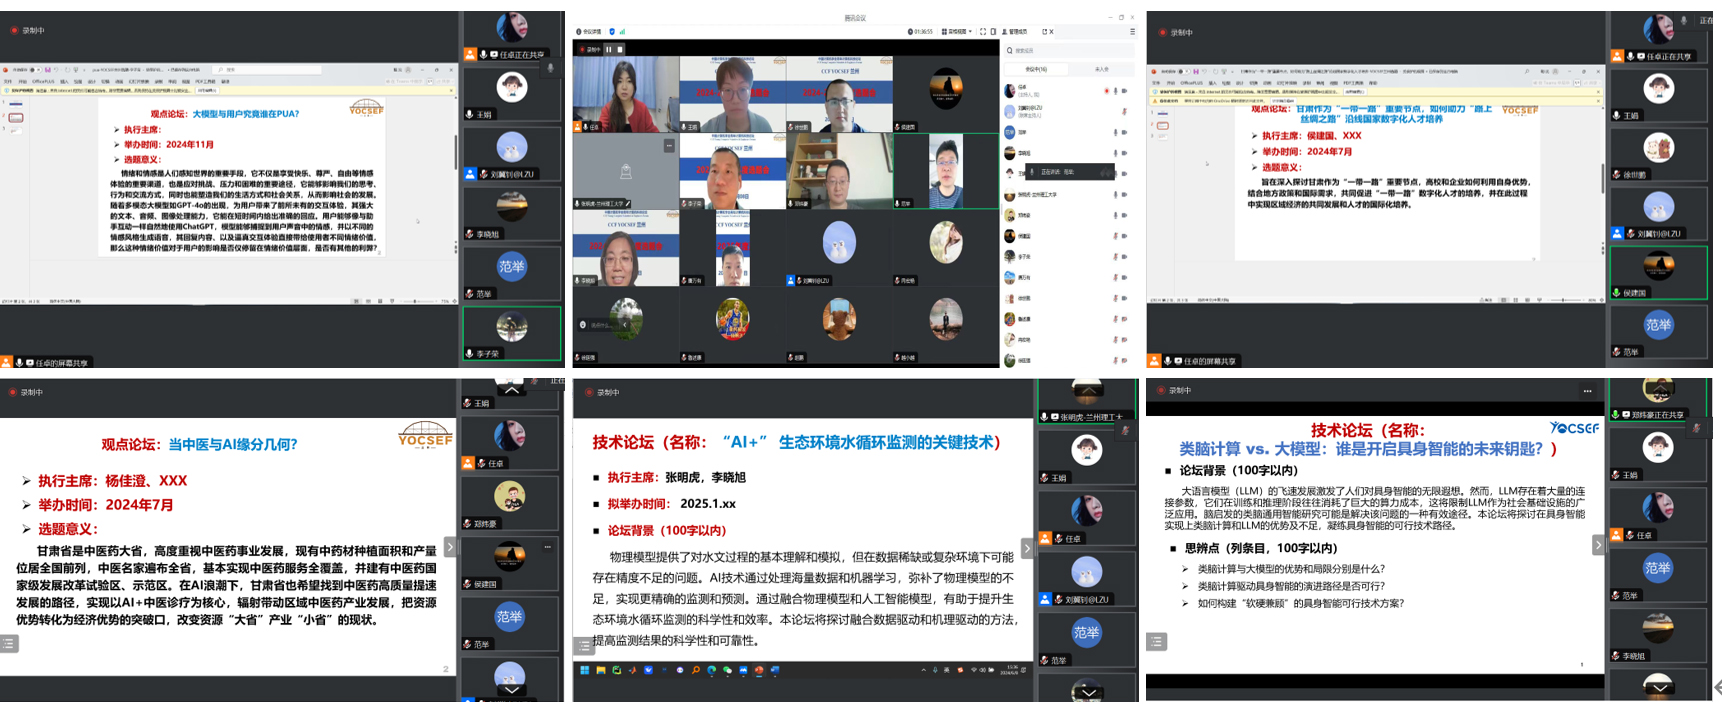This screenshot has height=720, width=1722.
Task: Open the outline icon in the 类脑计算 window
Action: [x=1156, y=641]
